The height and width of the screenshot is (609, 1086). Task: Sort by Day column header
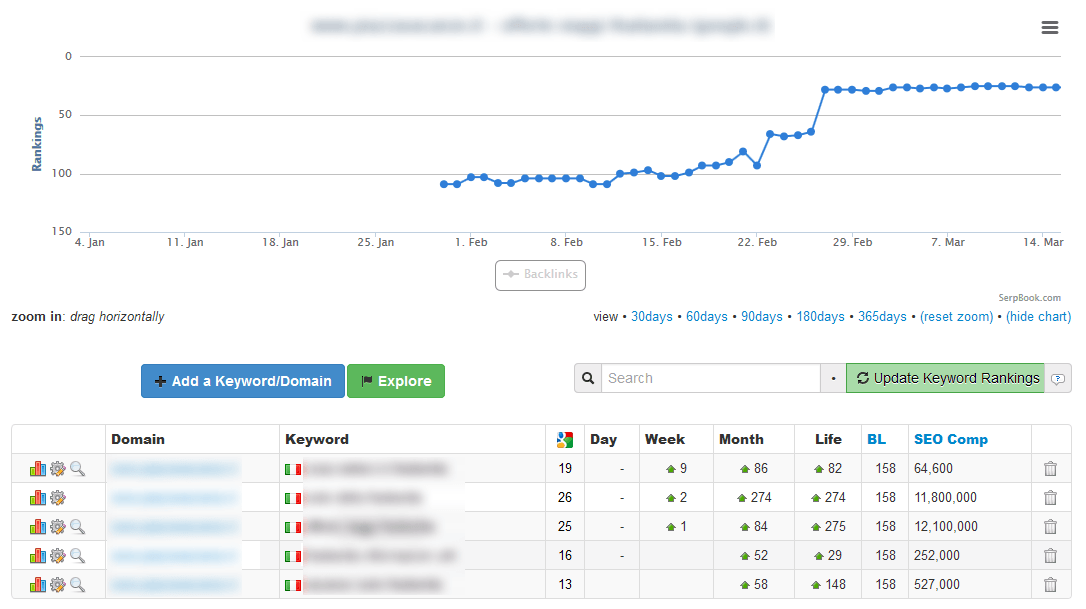603,439
